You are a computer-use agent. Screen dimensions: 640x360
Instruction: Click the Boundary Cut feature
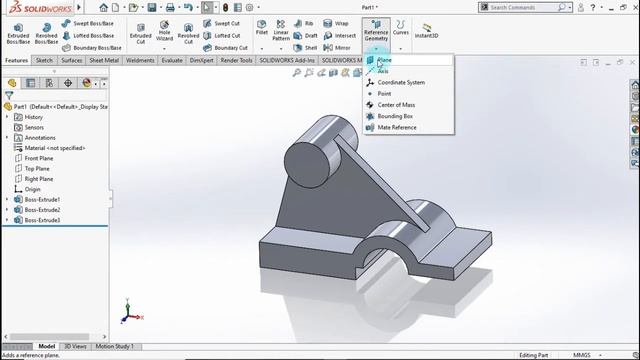[x=225, y=48]
